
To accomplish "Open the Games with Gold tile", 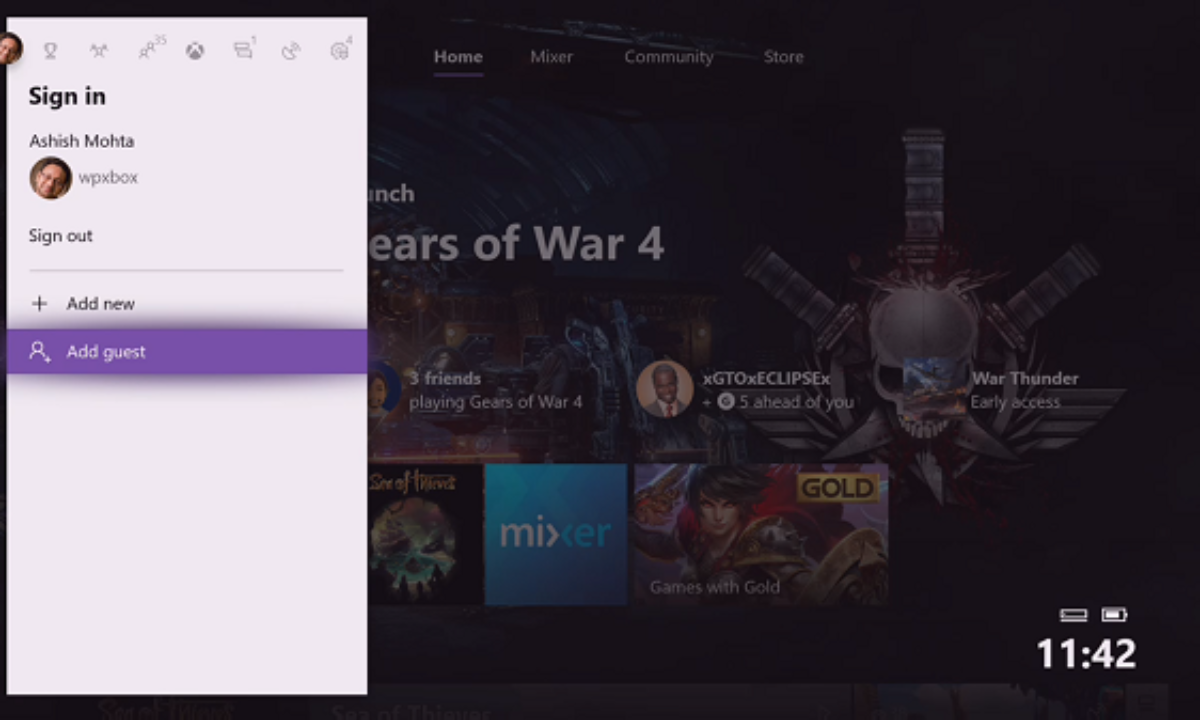I will 761,534.
